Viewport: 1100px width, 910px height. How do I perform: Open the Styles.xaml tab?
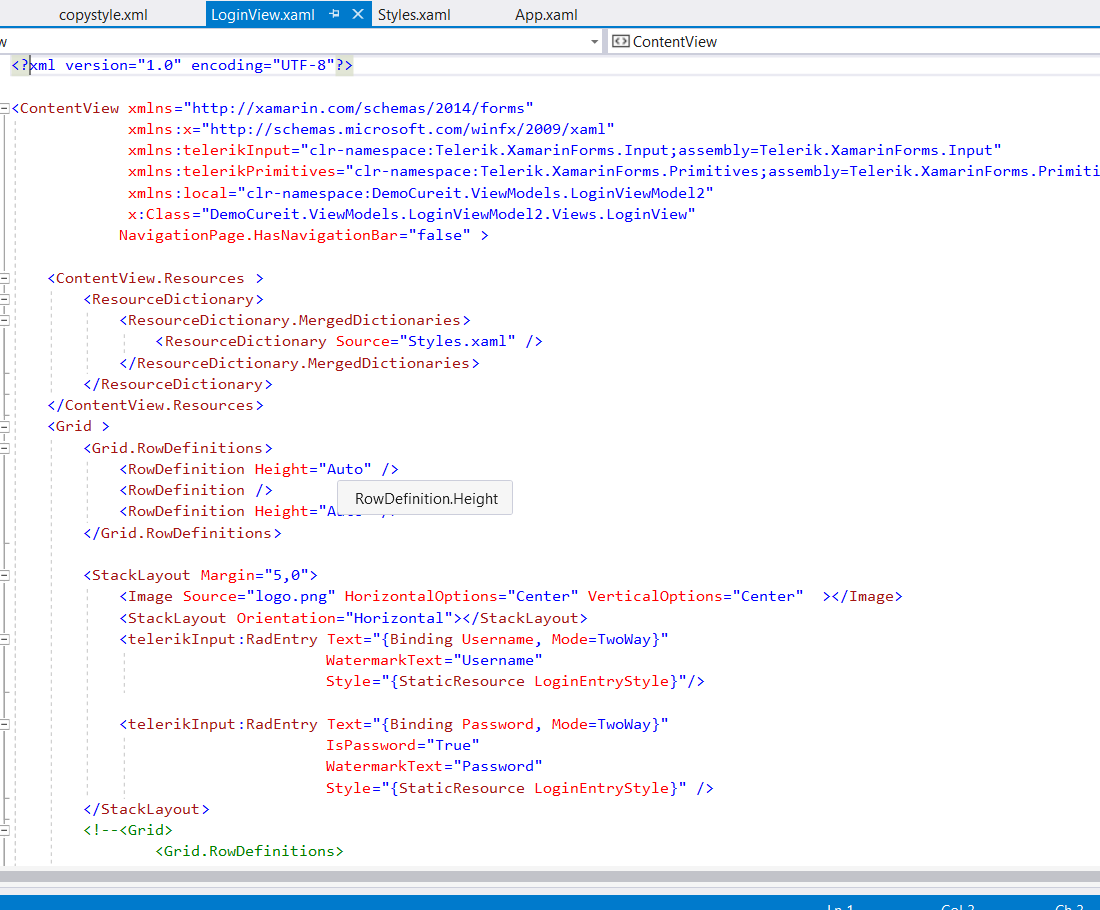414,15
